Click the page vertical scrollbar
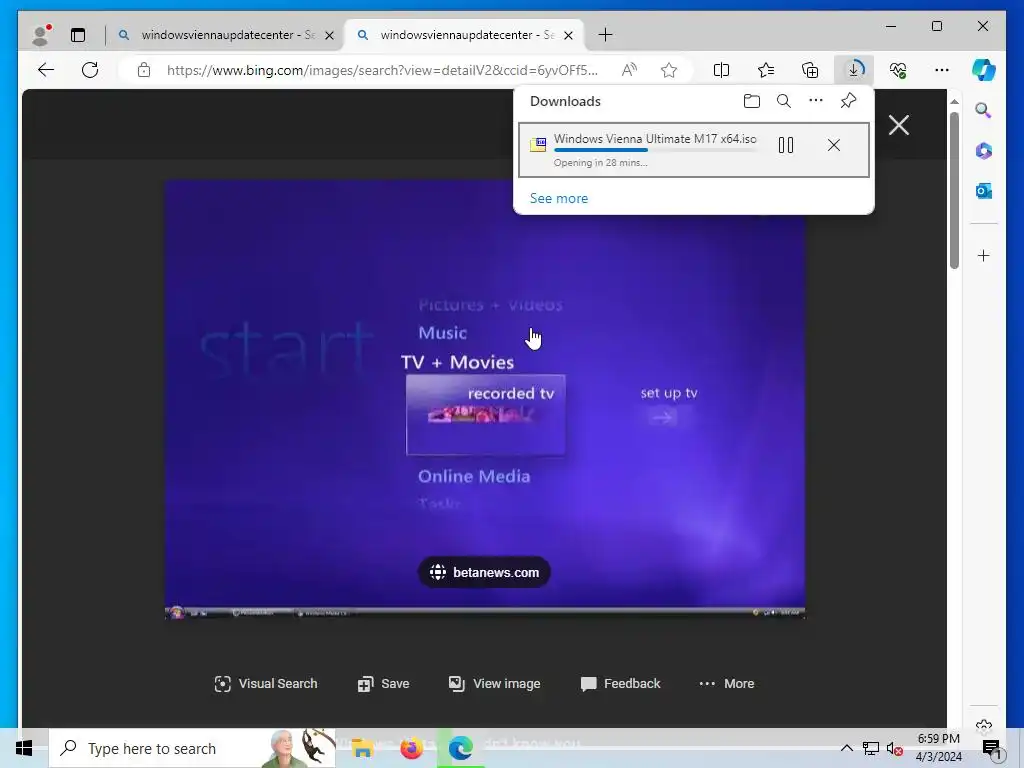Screen dimensions: 1024x768 point(954,190)
